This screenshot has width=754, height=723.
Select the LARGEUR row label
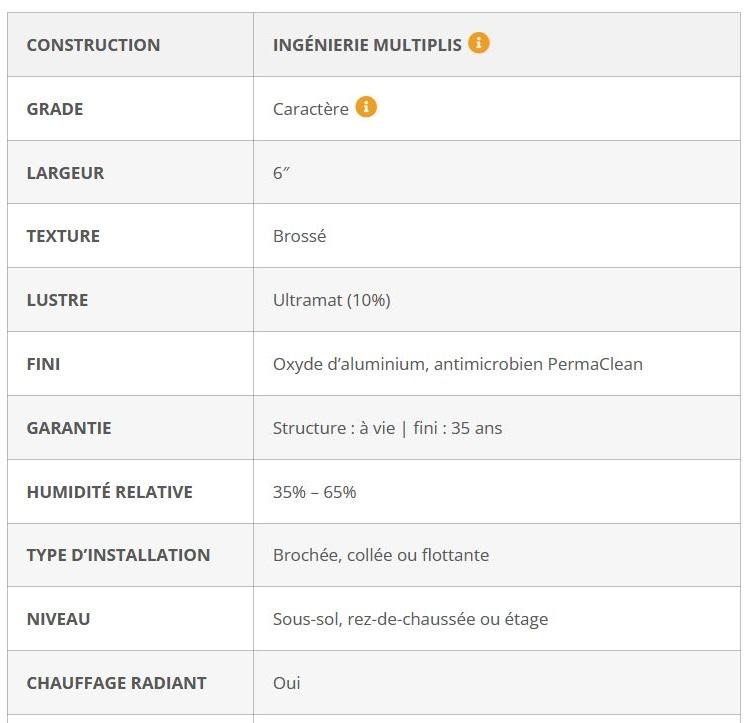pyautogui.click(x=65, y=173)
